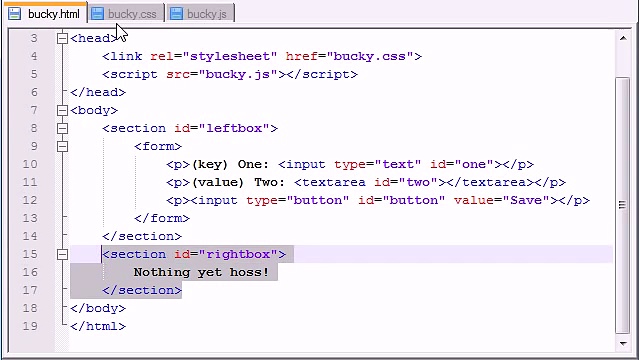Click the "rightbox" id value
640x360 pixels.
click(x=238, y=254)
